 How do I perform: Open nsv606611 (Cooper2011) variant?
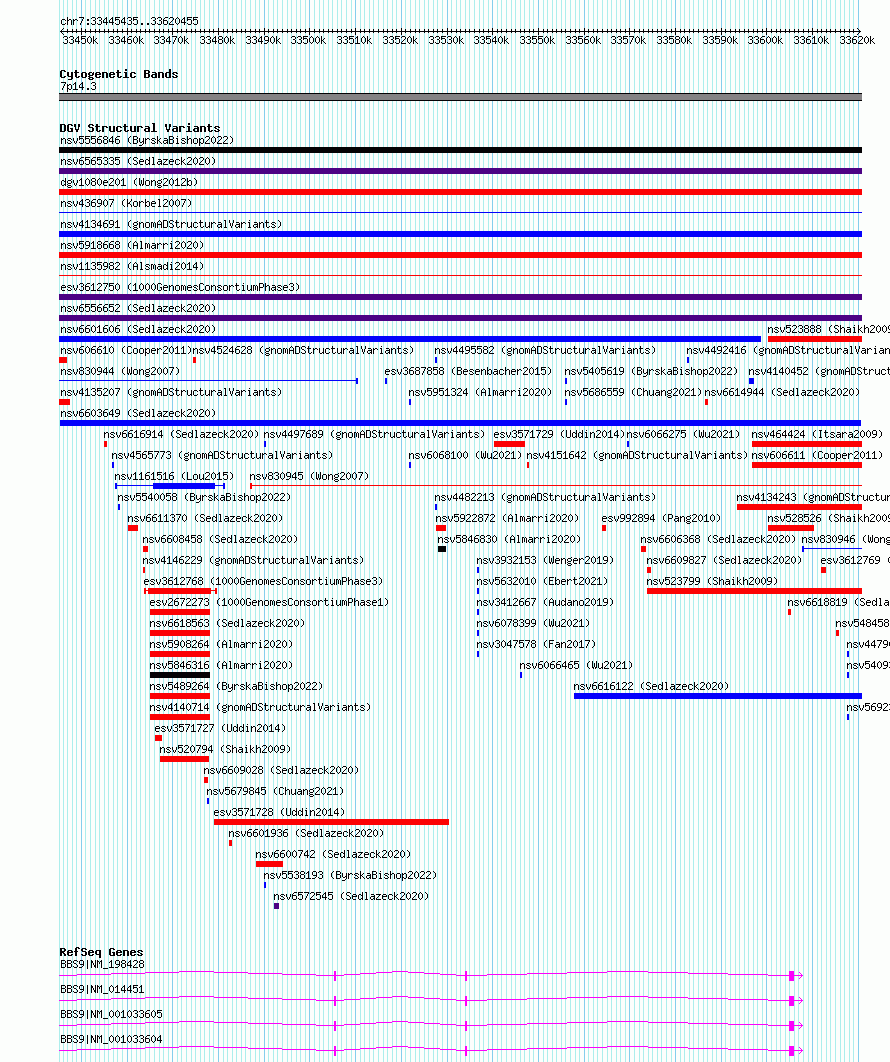pyautogui.click(x=818, y=455)
